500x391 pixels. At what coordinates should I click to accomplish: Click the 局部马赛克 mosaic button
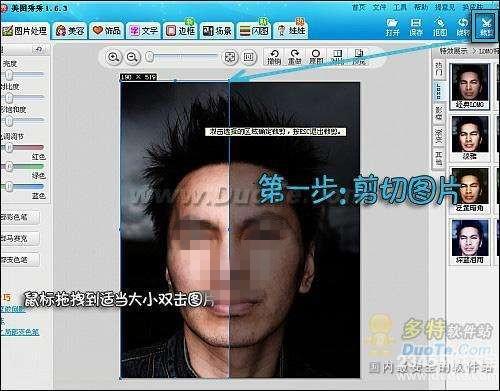tap(20, 239)
